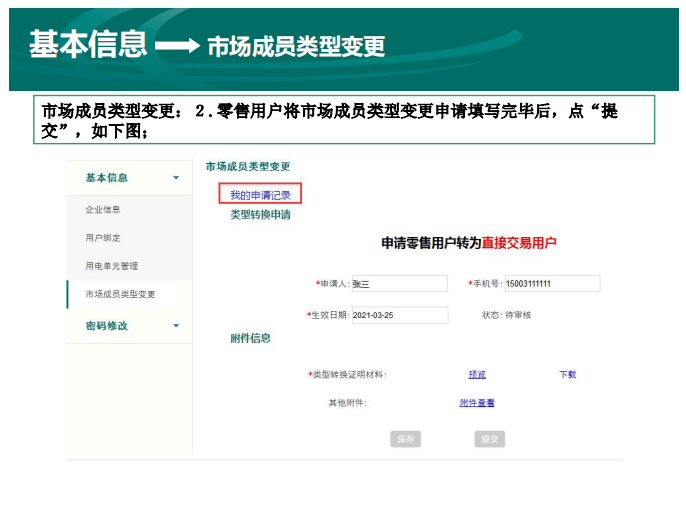
Task: Click the 状态: 待审核 status text
Action: tap(506, 315)
